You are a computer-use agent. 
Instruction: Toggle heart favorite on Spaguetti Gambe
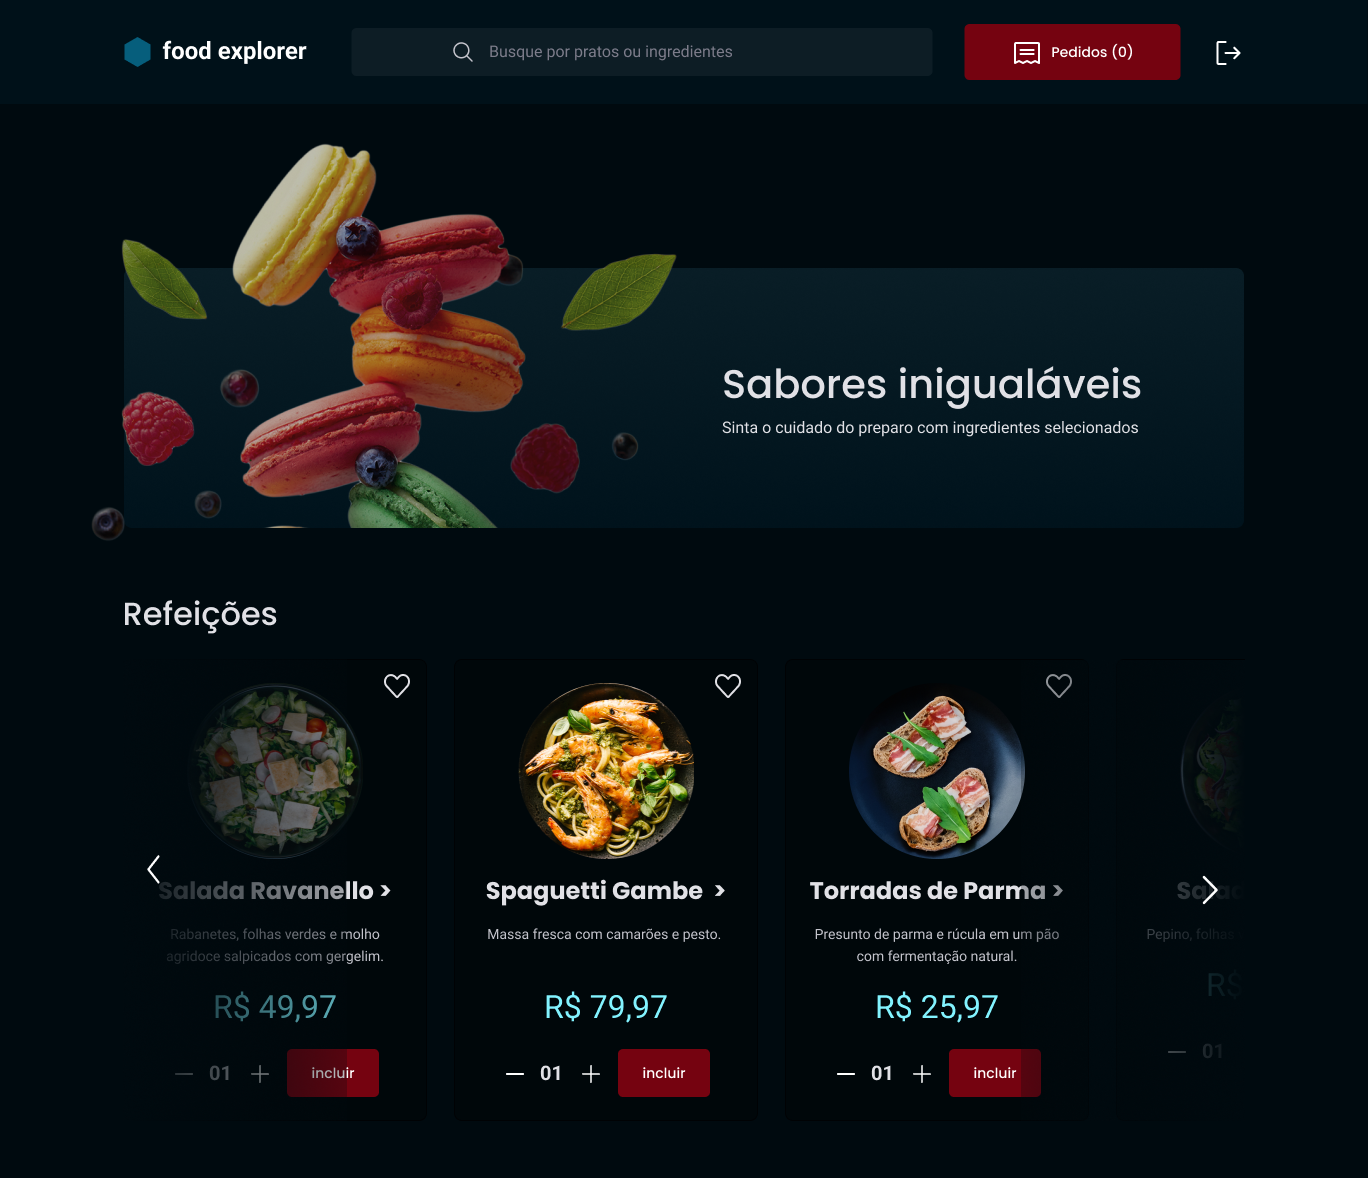pos(728,686)
